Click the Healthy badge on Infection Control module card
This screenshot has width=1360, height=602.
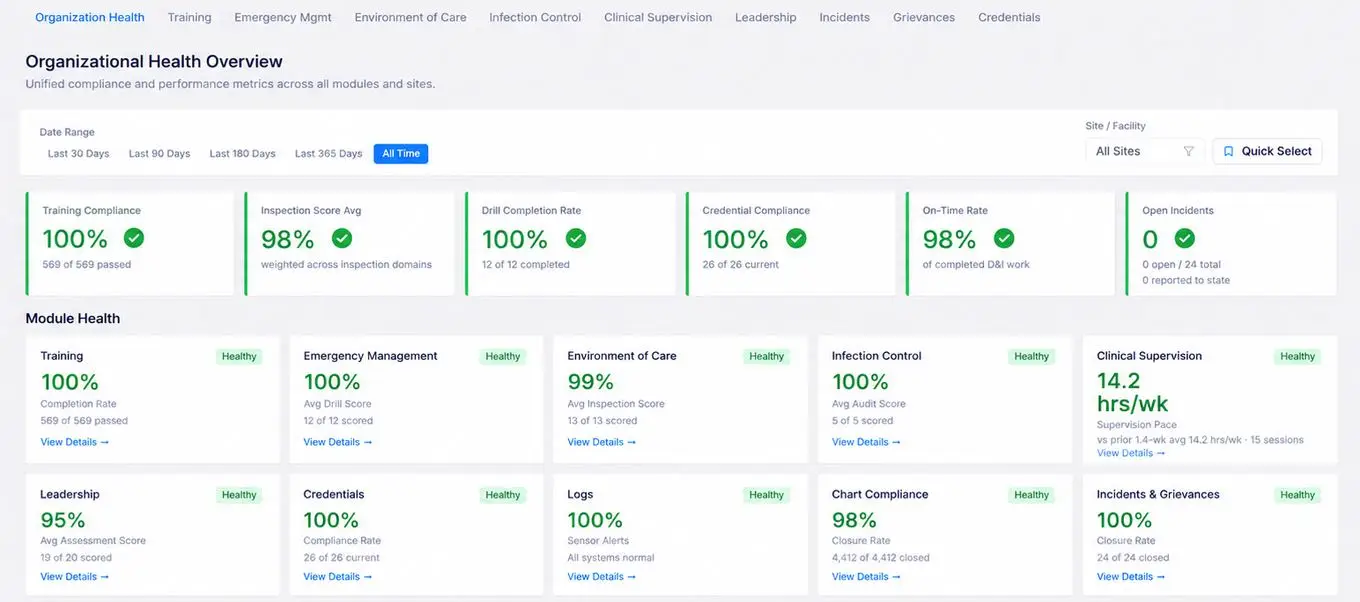point(1032,356)
